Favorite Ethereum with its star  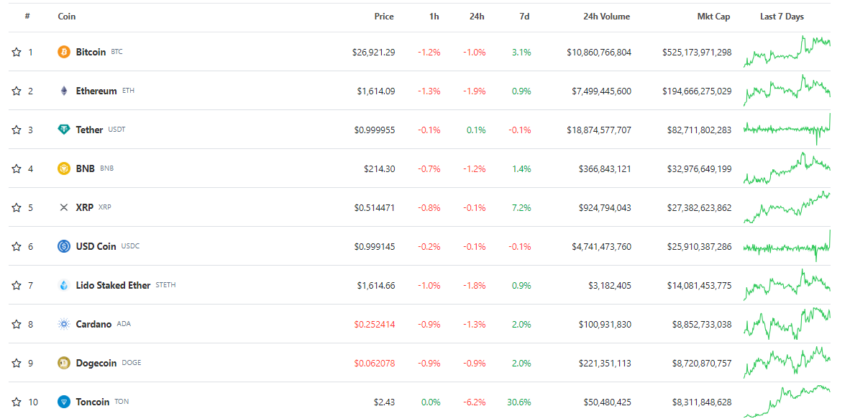[x=16, y=91]
